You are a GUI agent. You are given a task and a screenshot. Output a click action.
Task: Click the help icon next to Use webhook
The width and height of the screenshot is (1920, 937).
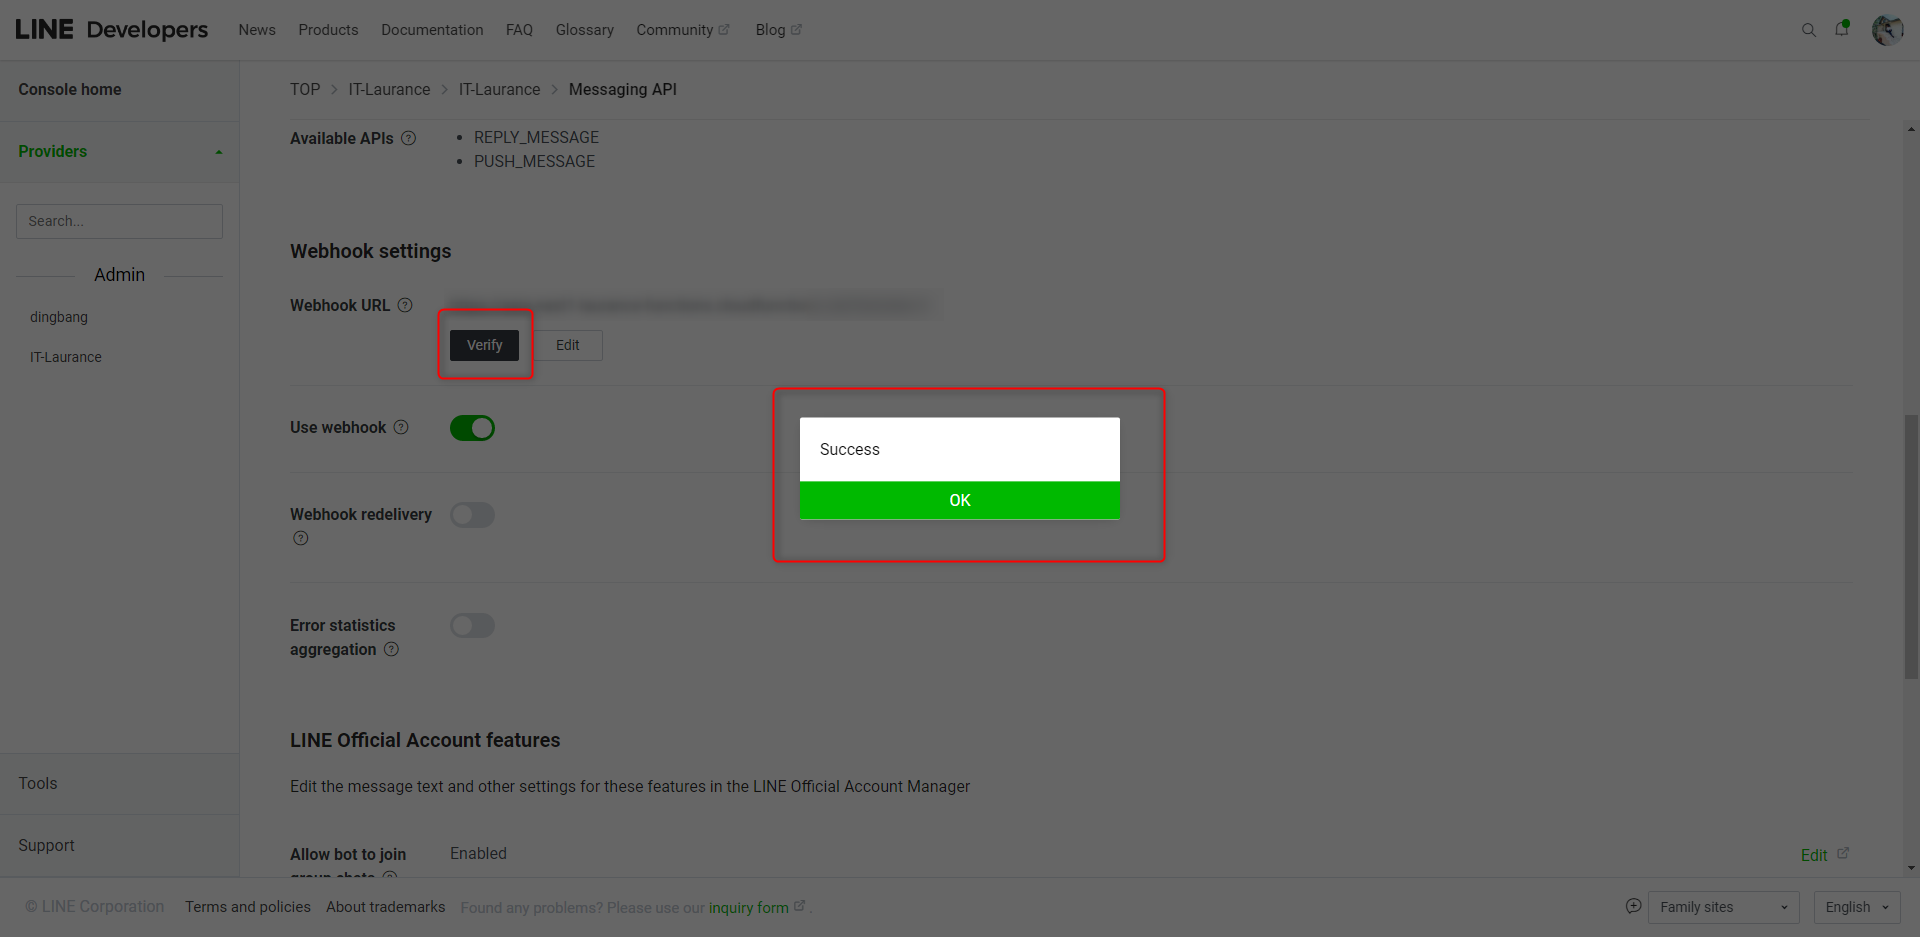point(401,427)
